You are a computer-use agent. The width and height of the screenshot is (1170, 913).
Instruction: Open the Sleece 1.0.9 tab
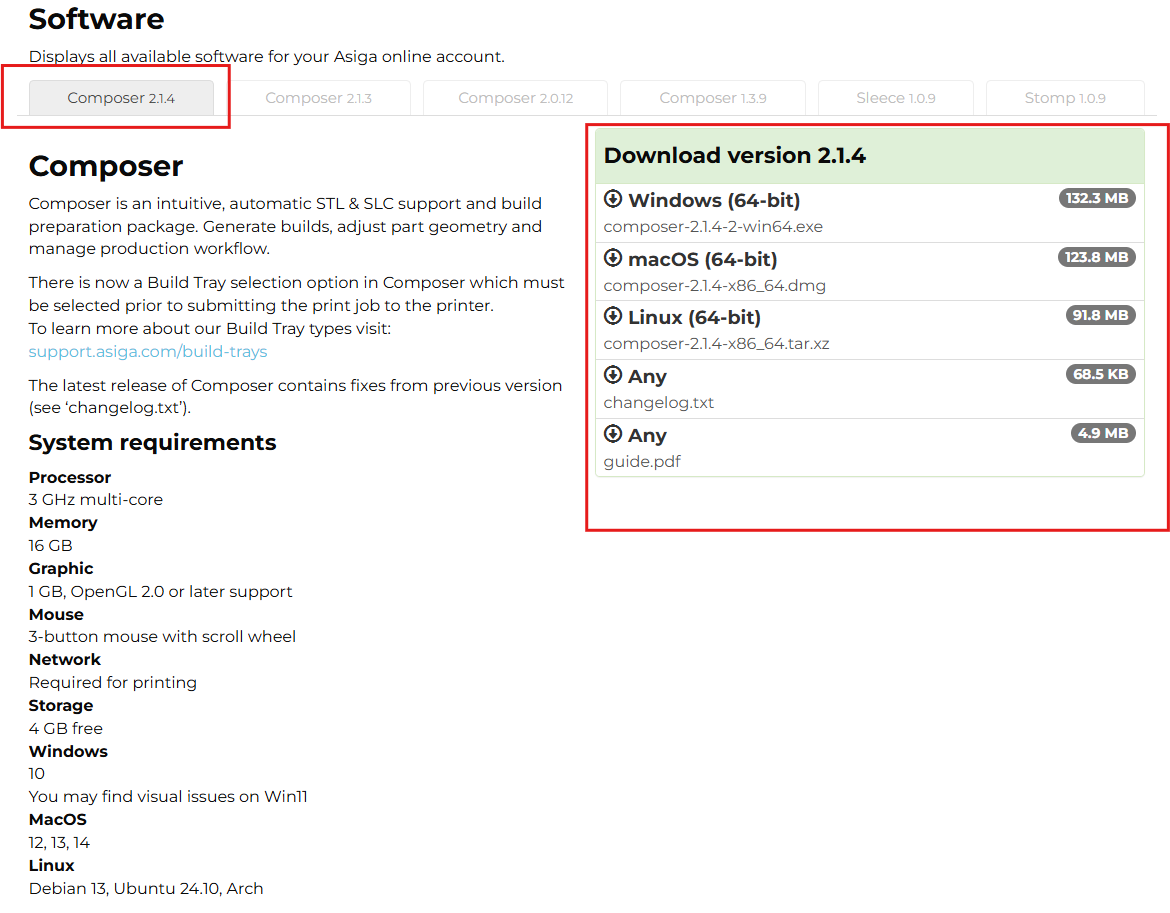click(895, 98)
